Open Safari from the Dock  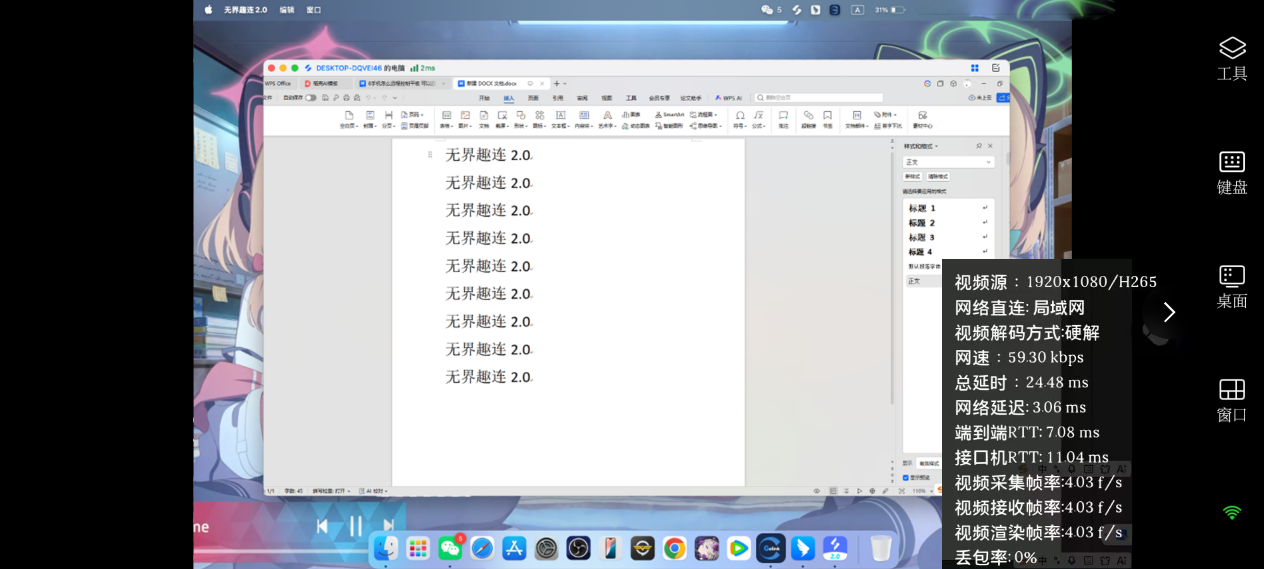point(482,548)
